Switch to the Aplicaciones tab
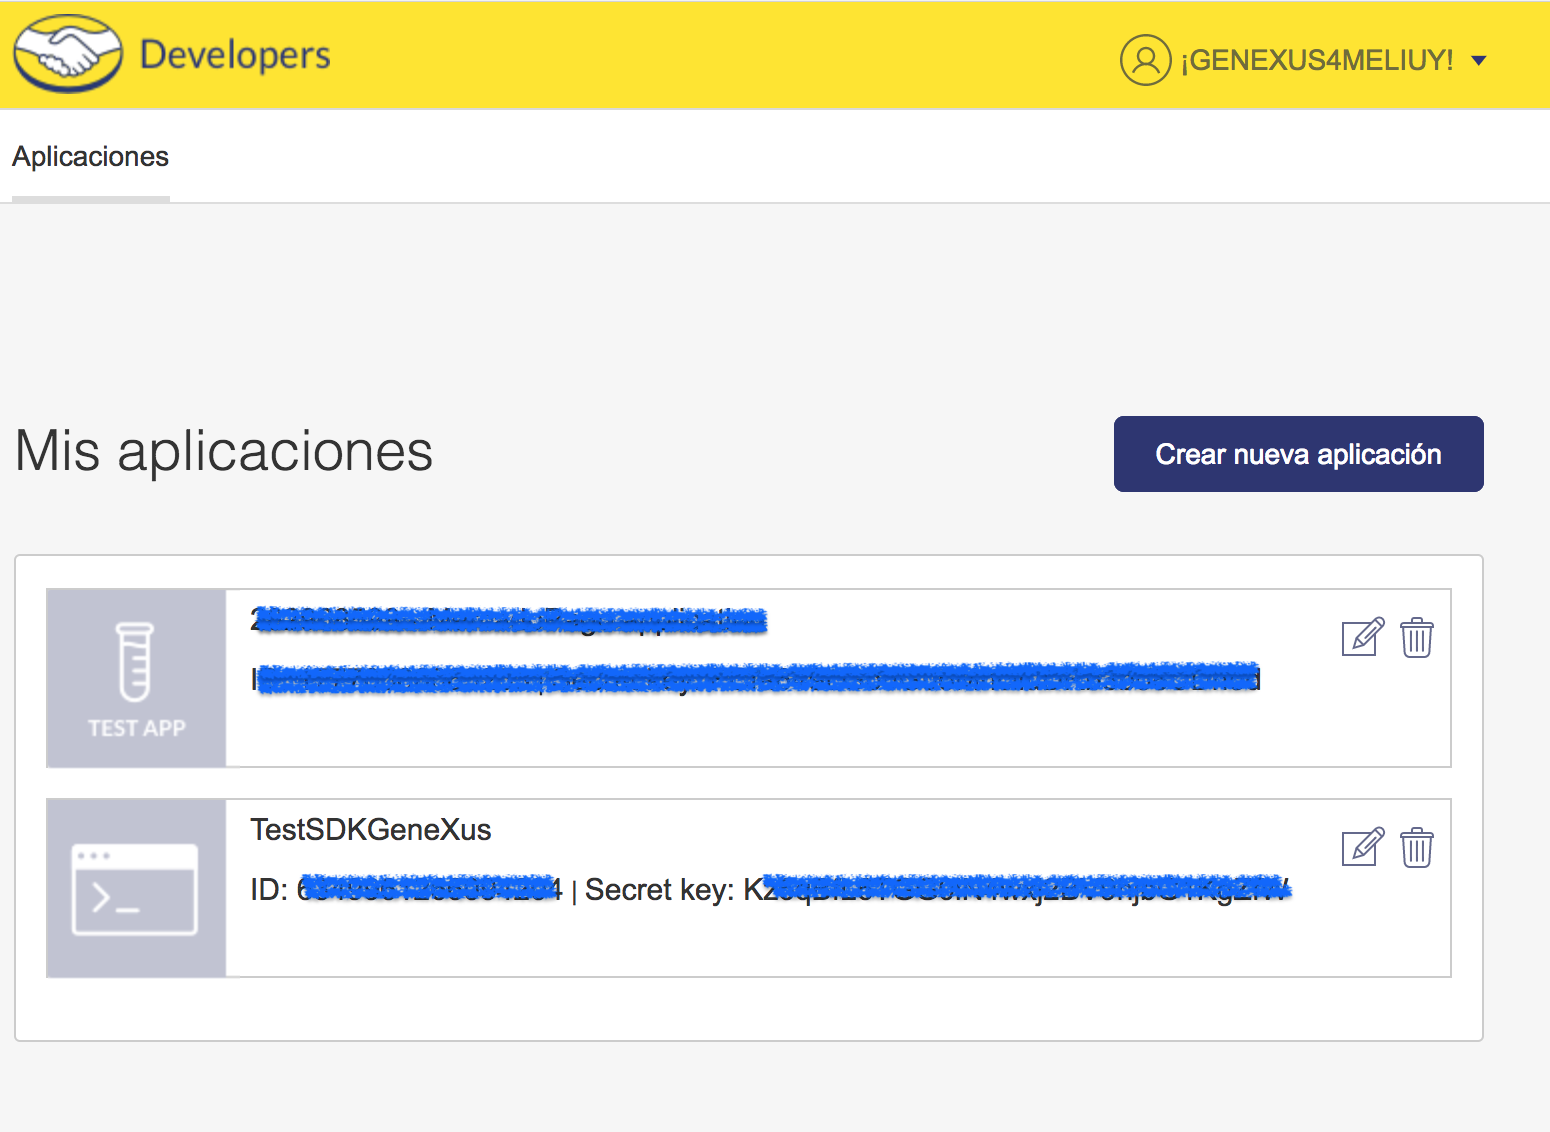Screen dimensions: 1550x1132 pos(90,157)
